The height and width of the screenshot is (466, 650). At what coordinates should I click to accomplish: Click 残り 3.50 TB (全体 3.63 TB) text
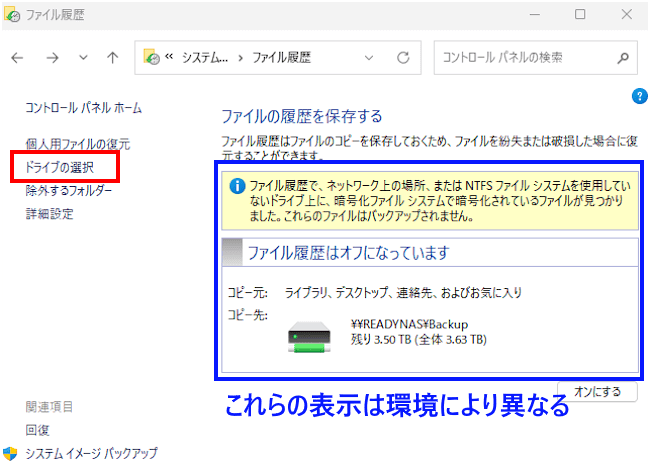click(x=419, y=340)
